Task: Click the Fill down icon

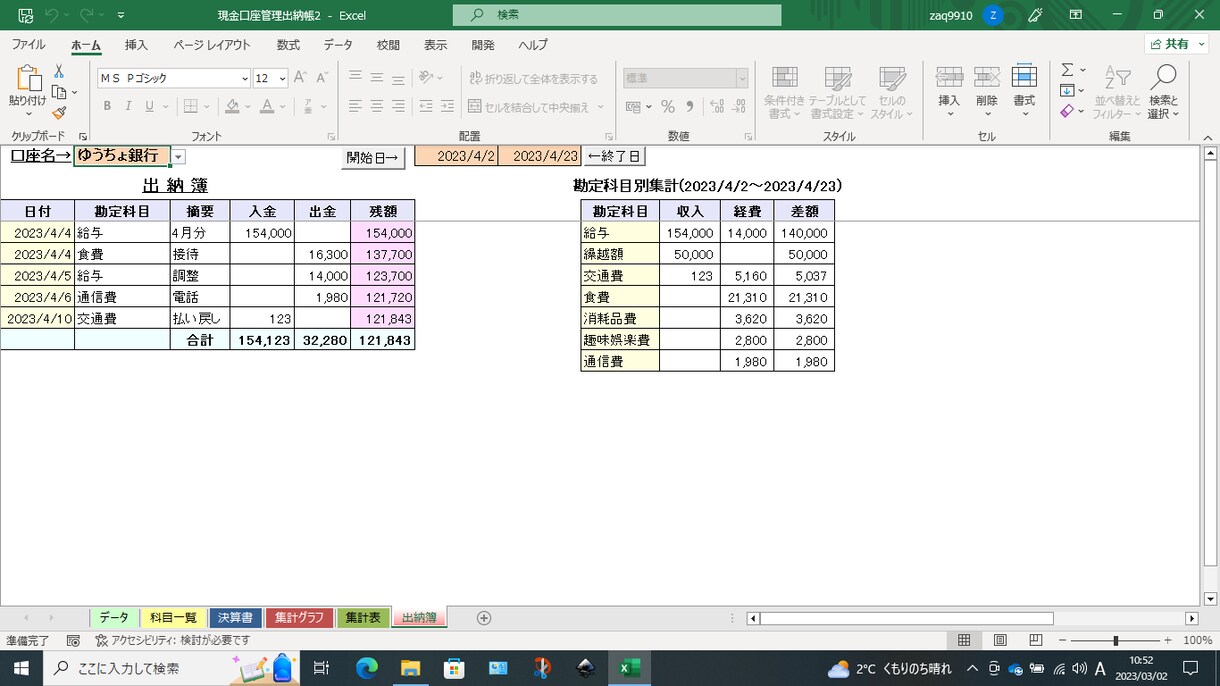Action: 1067,91
